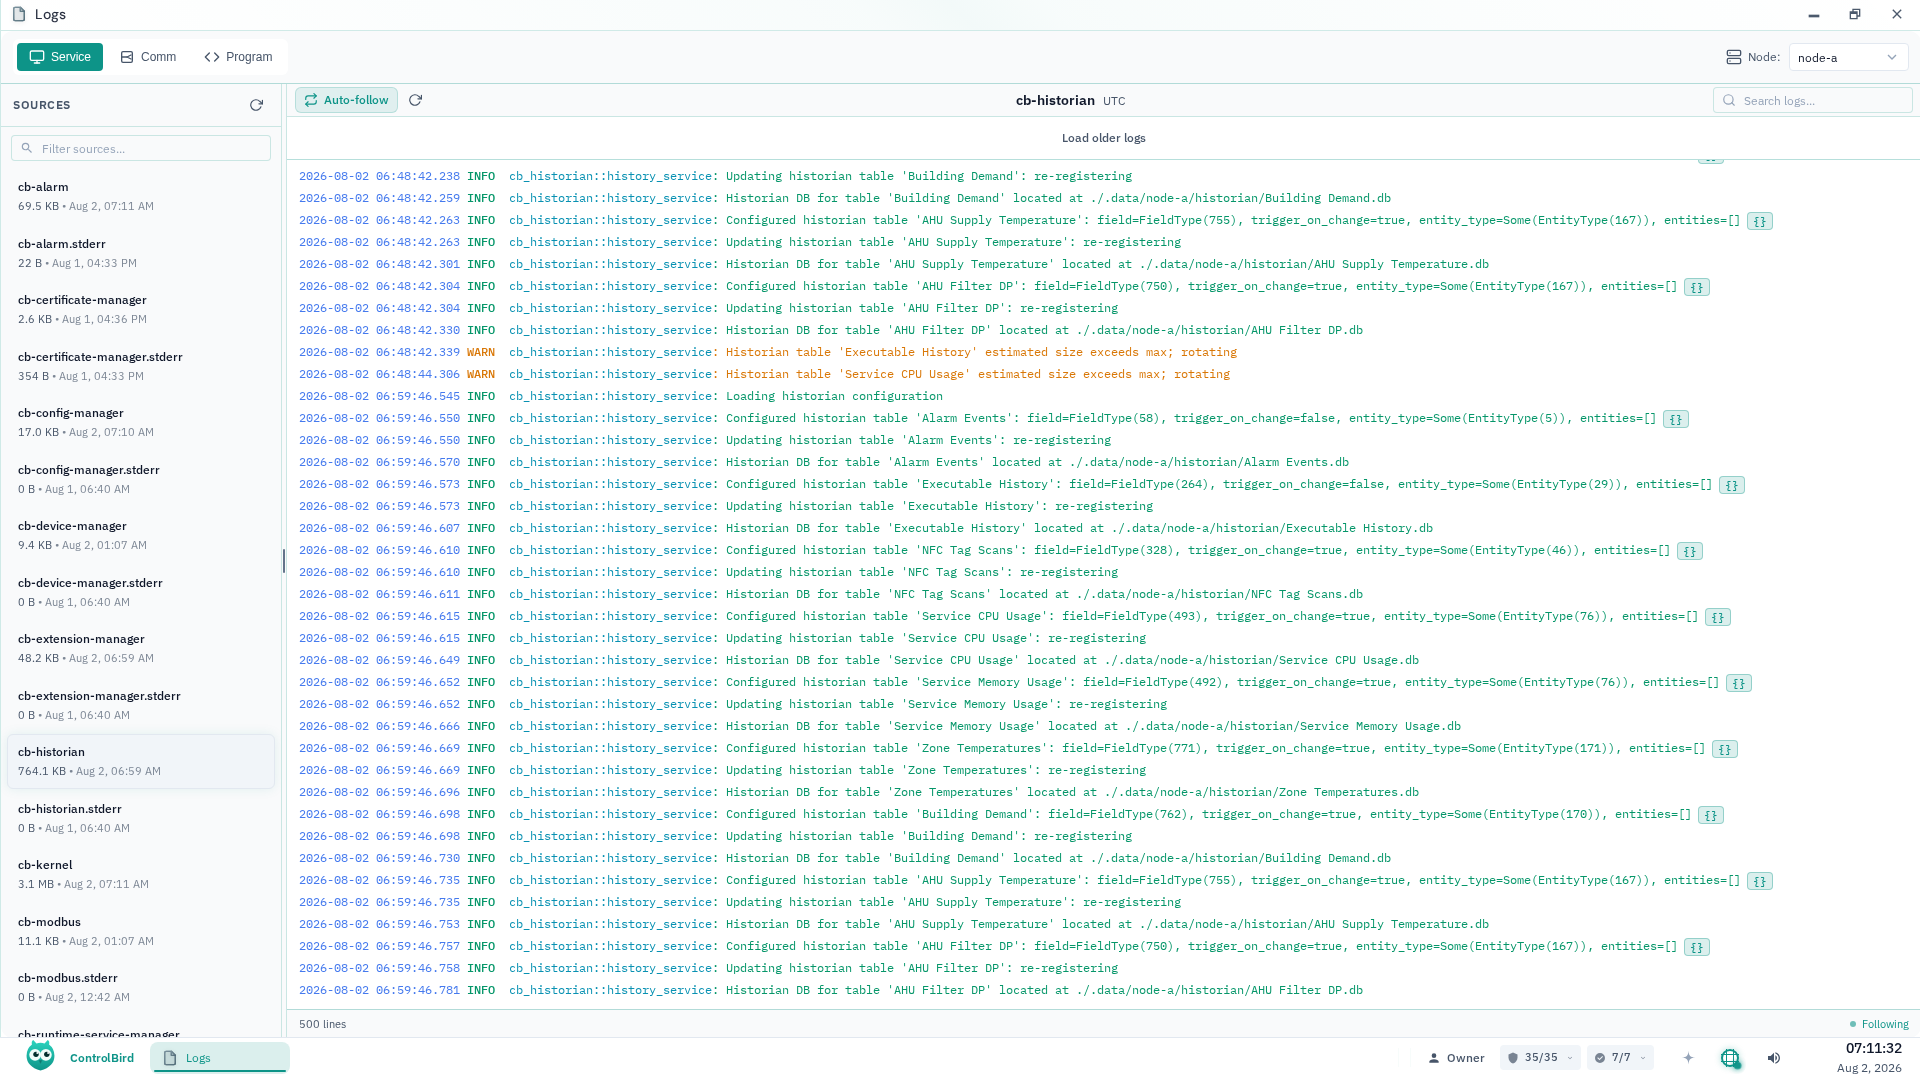This screenshot has width=1920, height=1080.
Task: Select the Logs tab in bottom bar
Action: pyautogui.click(x=220, y=1058)
